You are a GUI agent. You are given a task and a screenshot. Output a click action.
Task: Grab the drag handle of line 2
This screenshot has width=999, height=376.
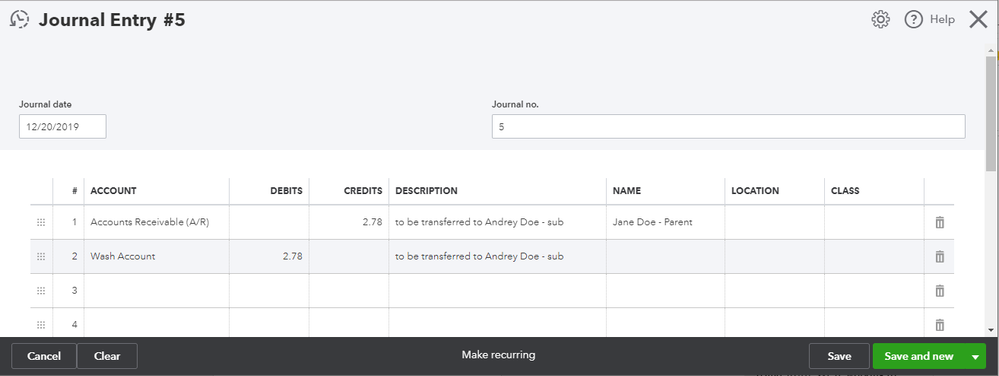point(41,256)
